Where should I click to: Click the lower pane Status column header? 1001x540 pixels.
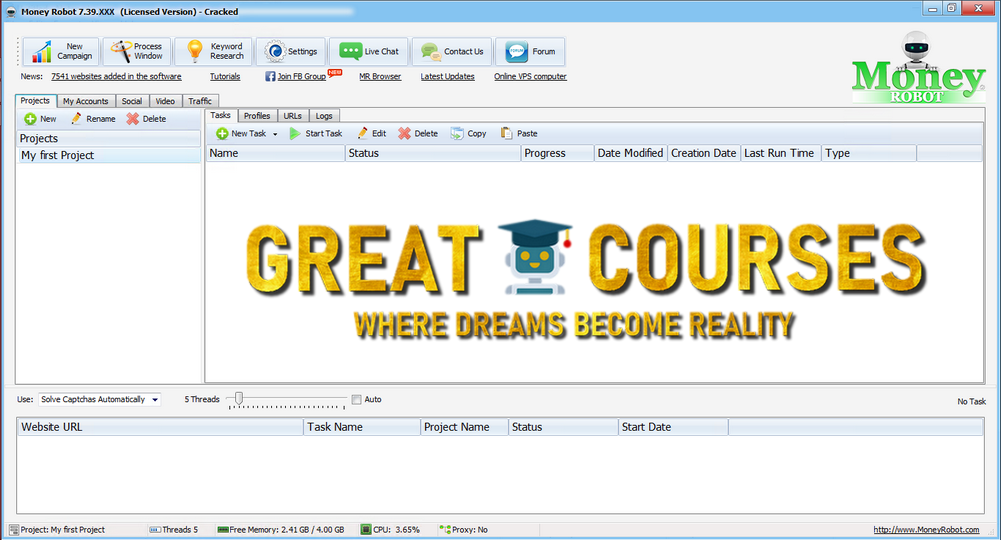[563, 427]
